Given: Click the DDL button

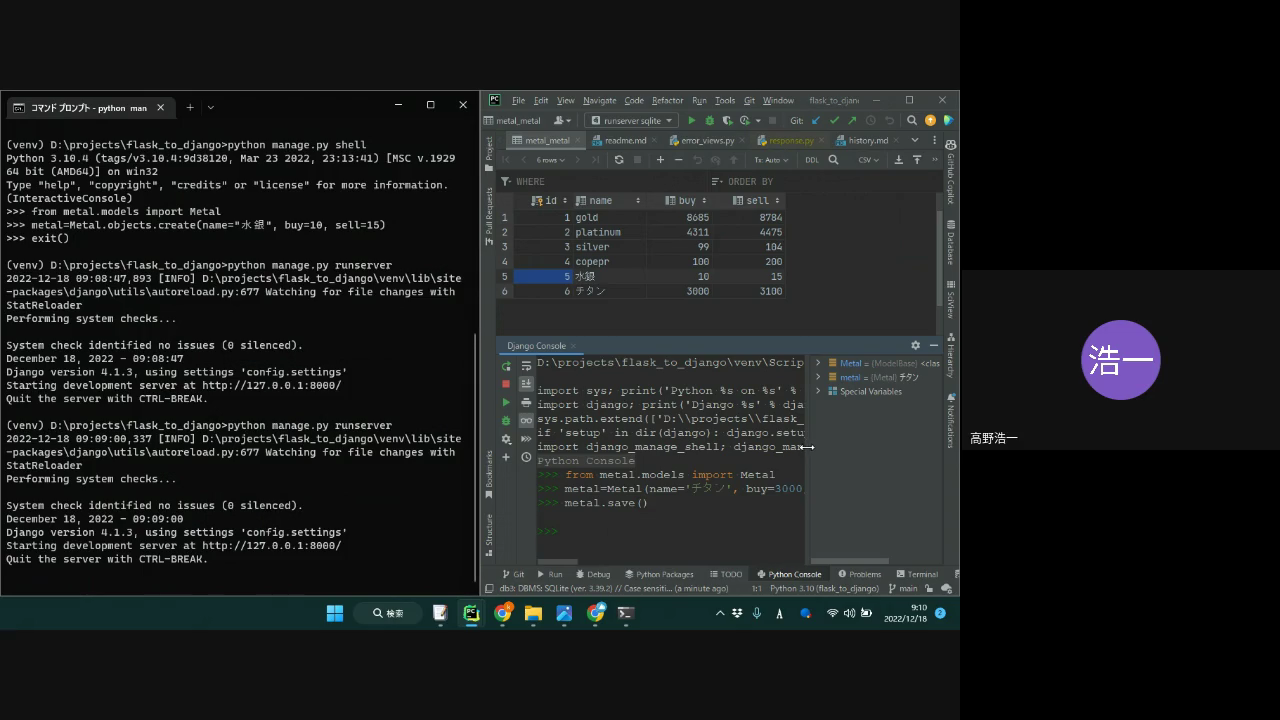Looking at the screenshot, I should (x=812, y=160).
